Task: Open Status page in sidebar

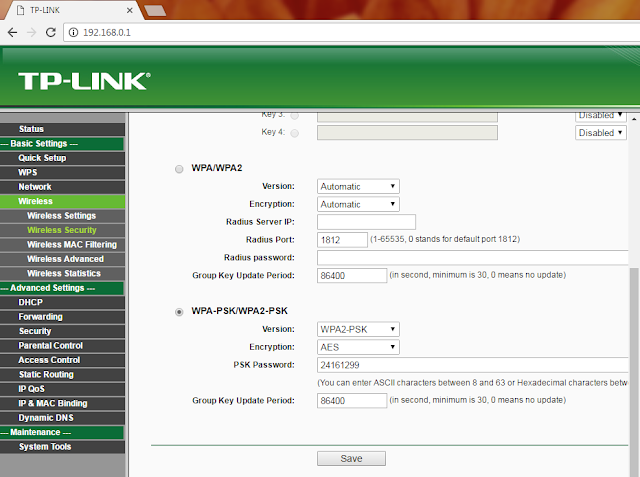Action: pyautogui.click(x=62, y=129)
